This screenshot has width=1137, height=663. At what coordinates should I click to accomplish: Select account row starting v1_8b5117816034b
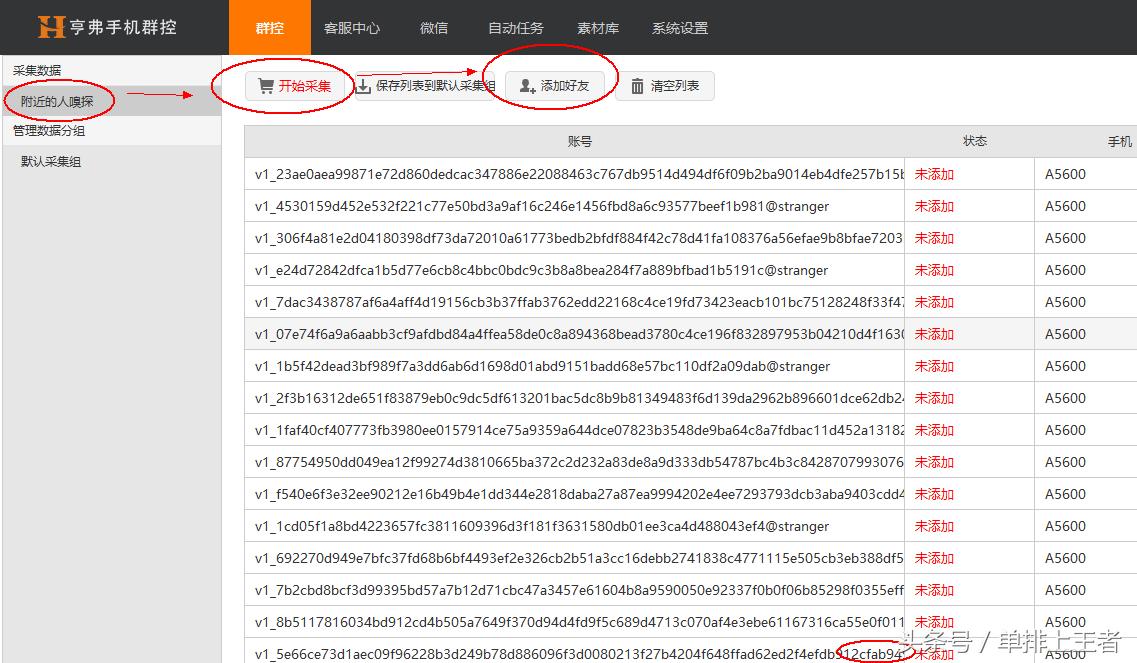click(690, 622)
